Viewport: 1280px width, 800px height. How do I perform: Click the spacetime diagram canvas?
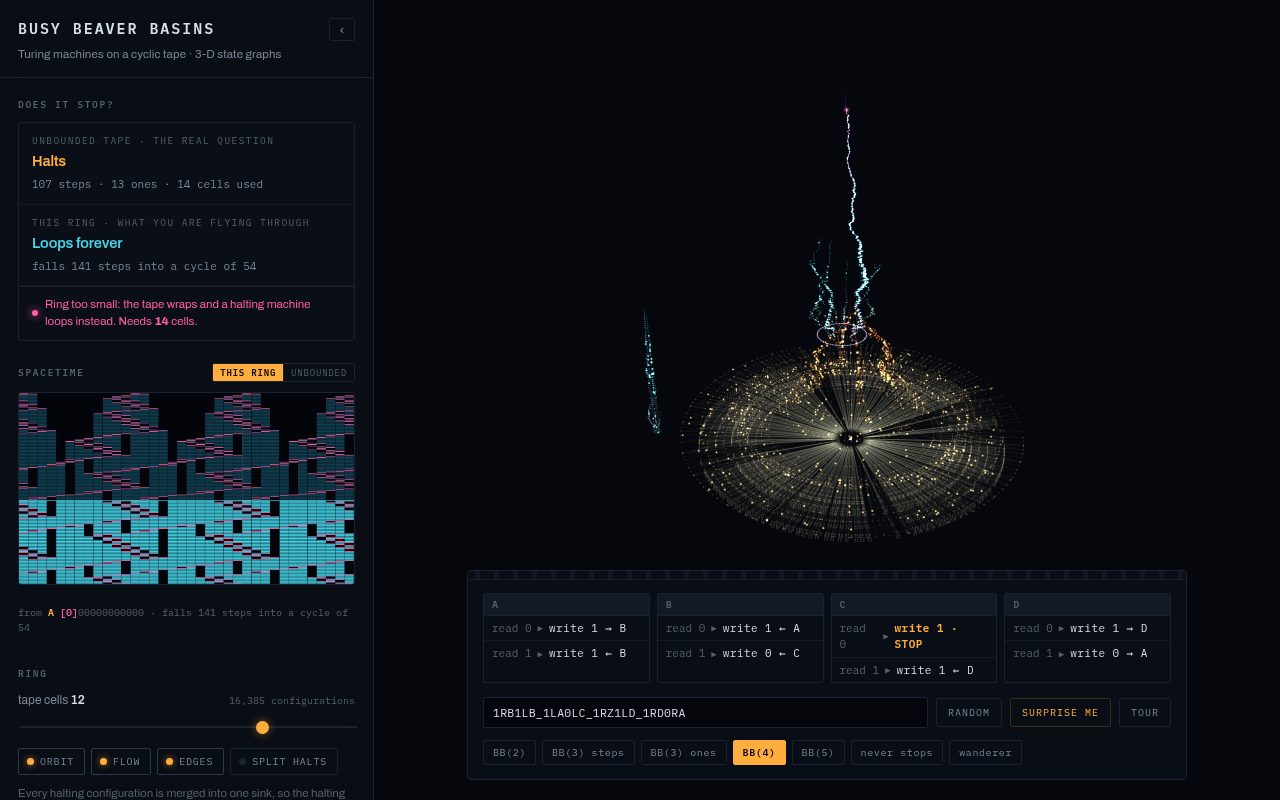click(x=186, y=488)
